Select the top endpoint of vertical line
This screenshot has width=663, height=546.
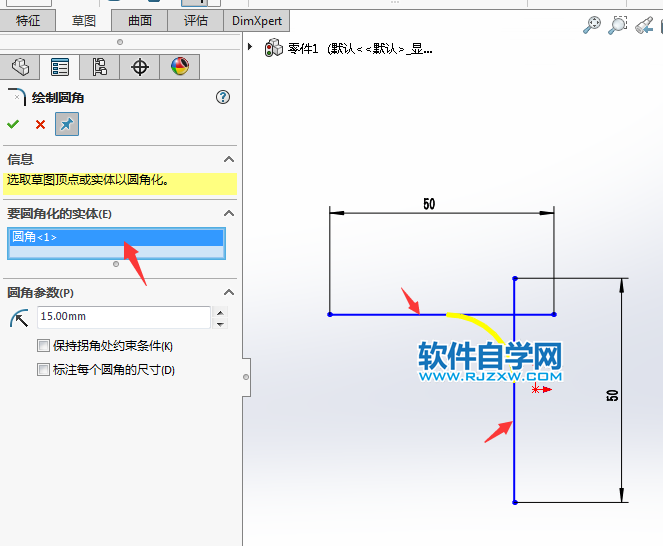pyautogui.click(x=515, y=278)
